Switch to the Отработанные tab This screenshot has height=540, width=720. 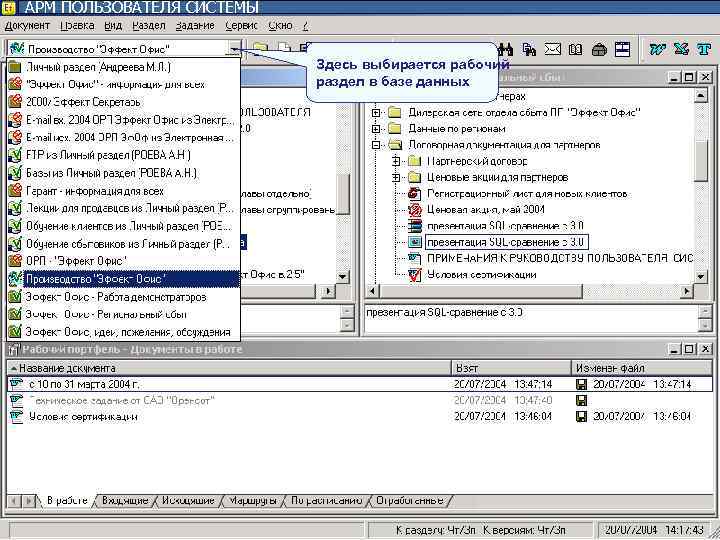coord(410,501)
